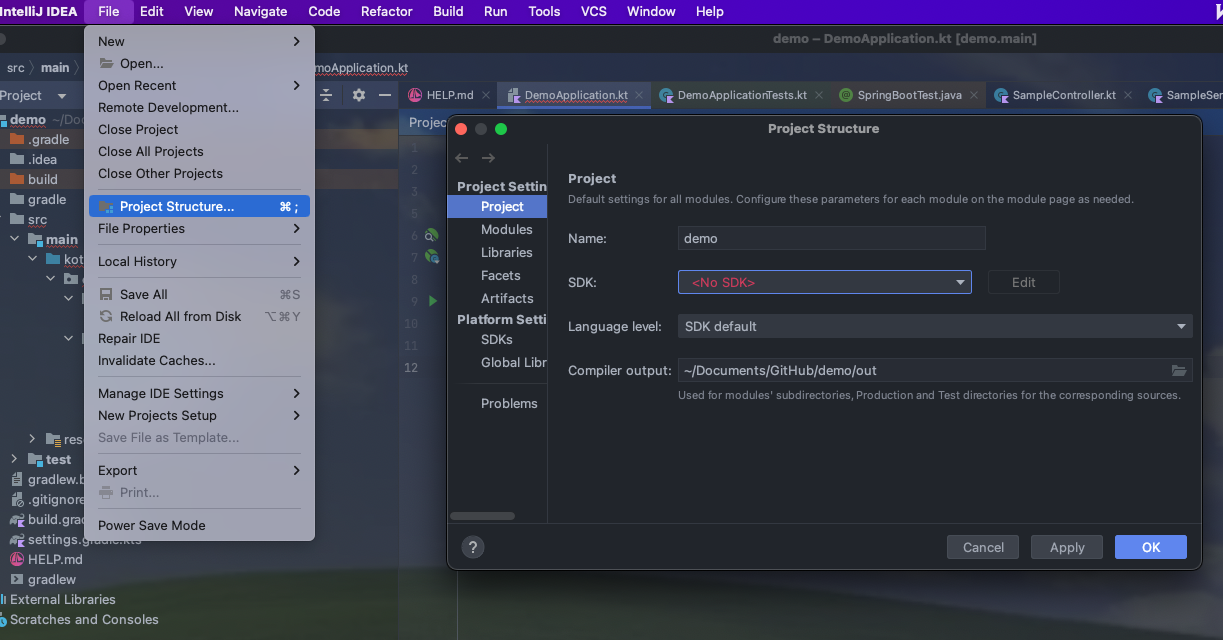The width and height of the screenshot is (1223, 640).
Task: Click the Scratches and Consoles icon
Action: pos(4,619)
